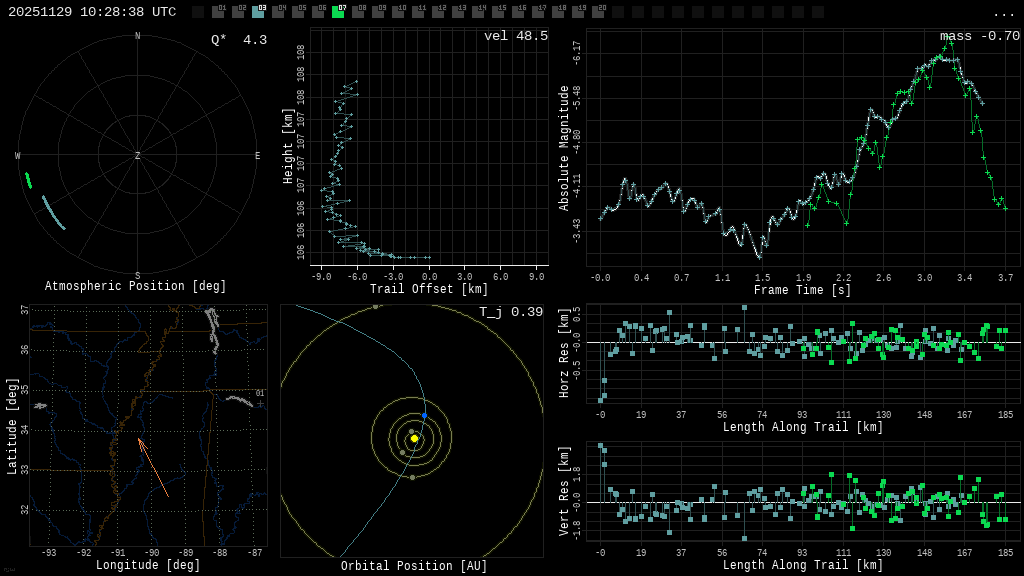1024x576 pixels.
Task: Click the zenith Z marker in polar plot
Action: [138, 156]
